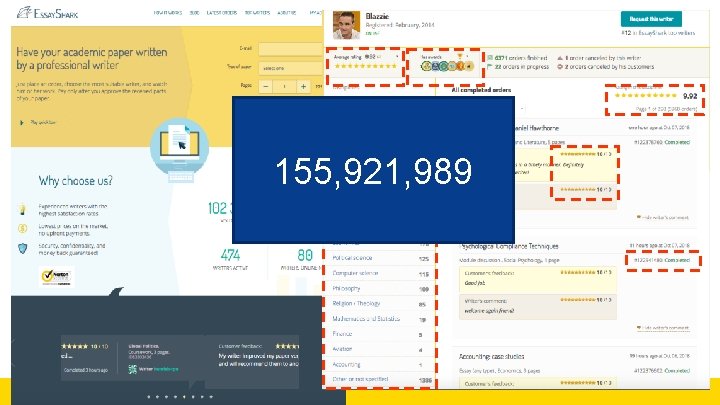Viewport: 720px width, 405px height.
Task: Click welcome again friend comment stars
Action: [x=578, y=300]
